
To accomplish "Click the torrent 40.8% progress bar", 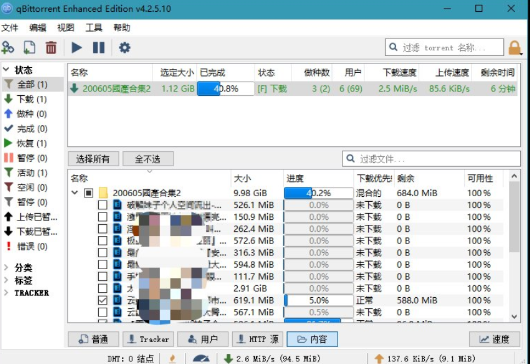I will [x=225, y=89].
